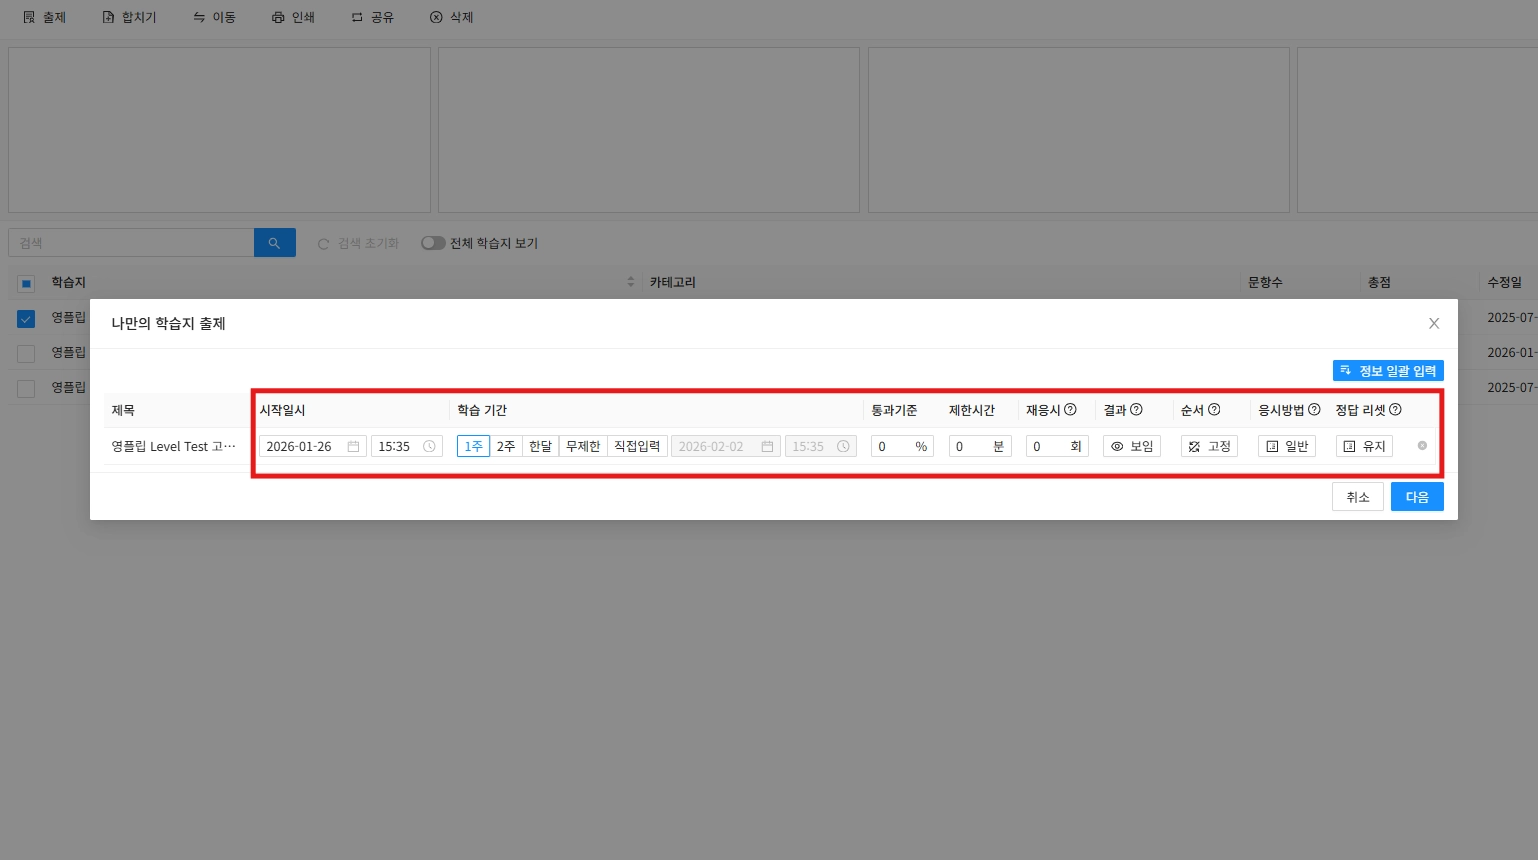Toggle the 보임 result visibility button

(1132, 447)
